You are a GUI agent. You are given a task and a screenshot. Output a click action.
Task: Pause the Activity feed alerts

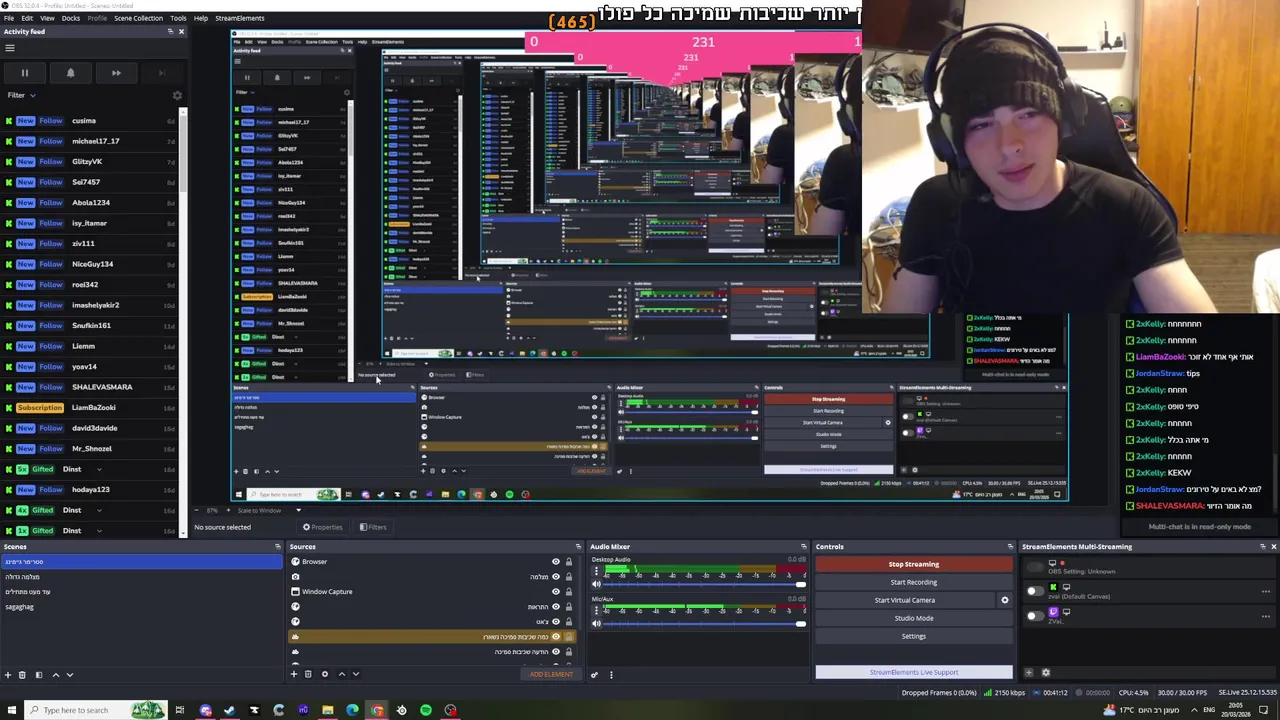(x=25, y=73)
